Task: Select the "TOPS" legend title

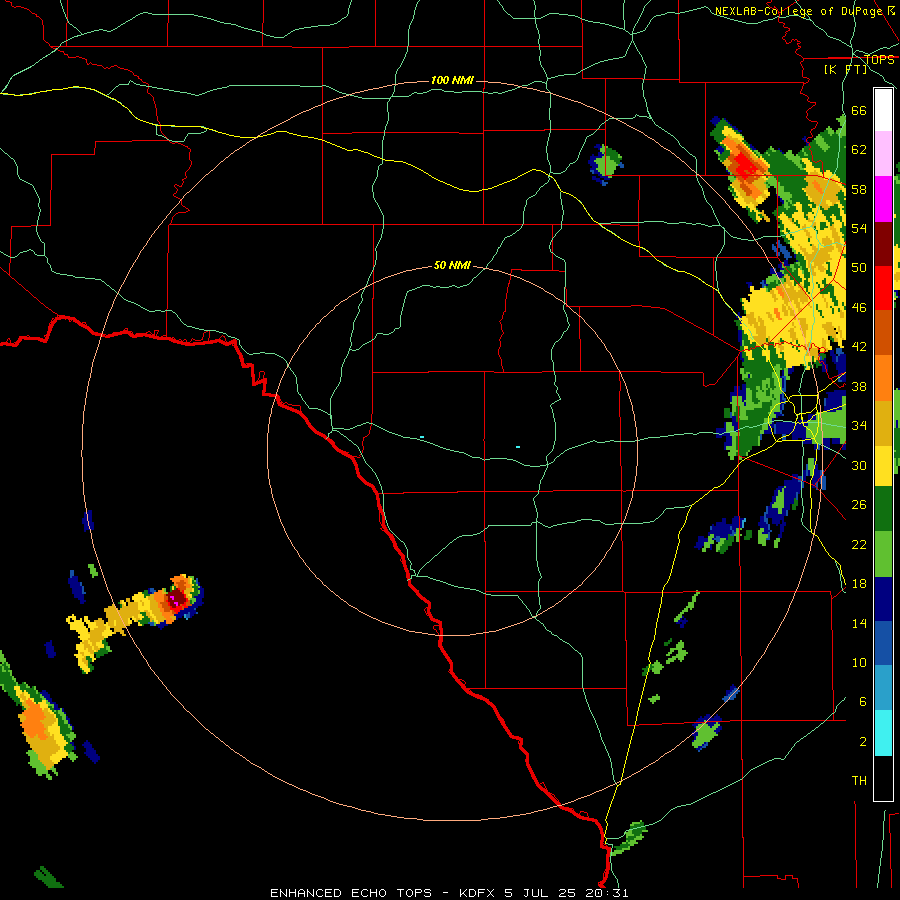Action: tap(879, 59)
